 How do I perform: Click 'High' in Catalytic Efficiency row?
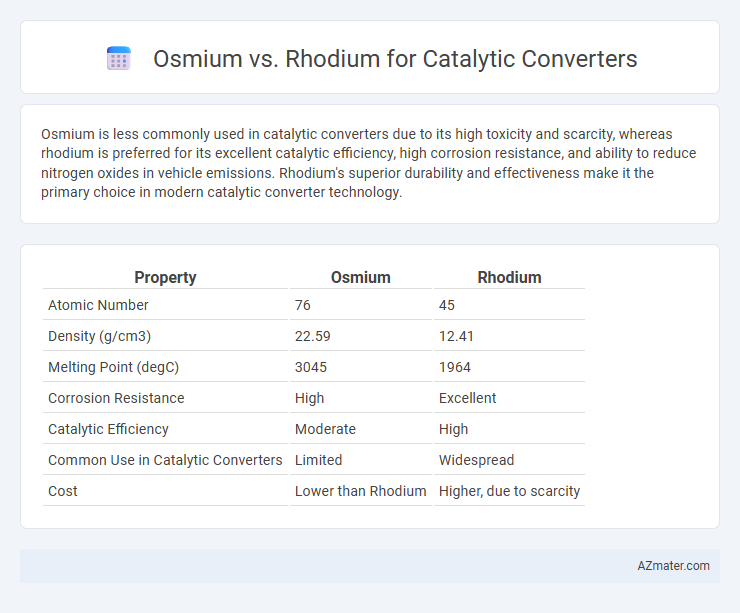pos(453,429)
